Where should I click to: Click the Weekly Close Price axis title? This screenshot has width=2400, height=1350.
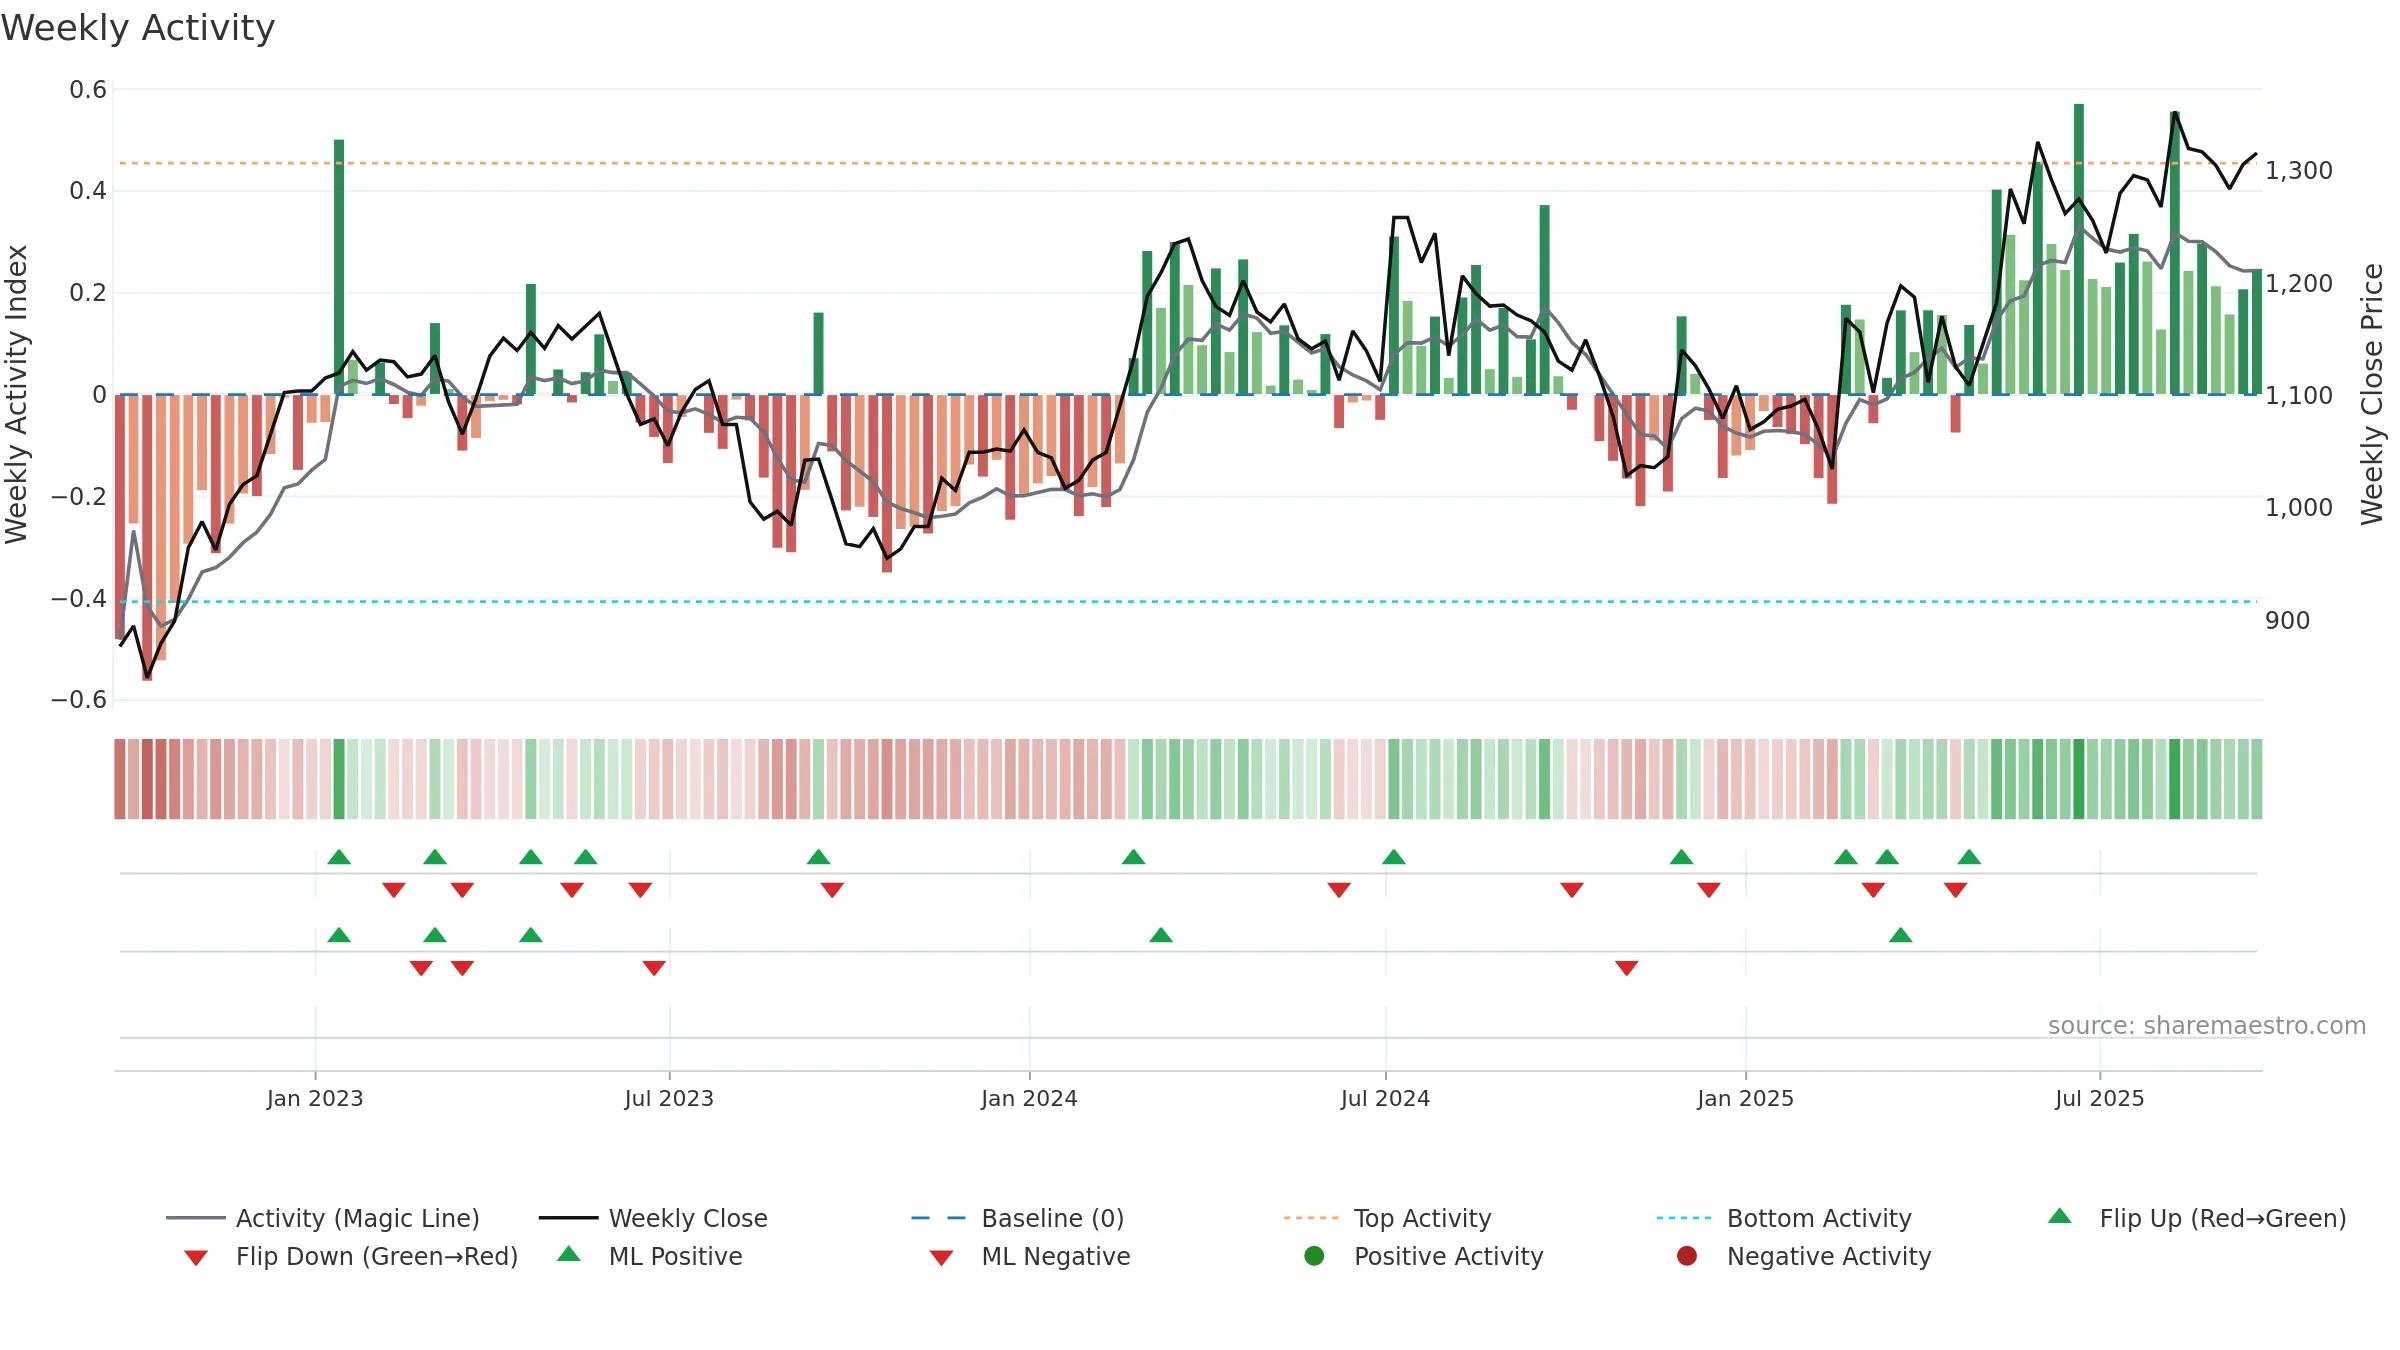pos(2372,394)
